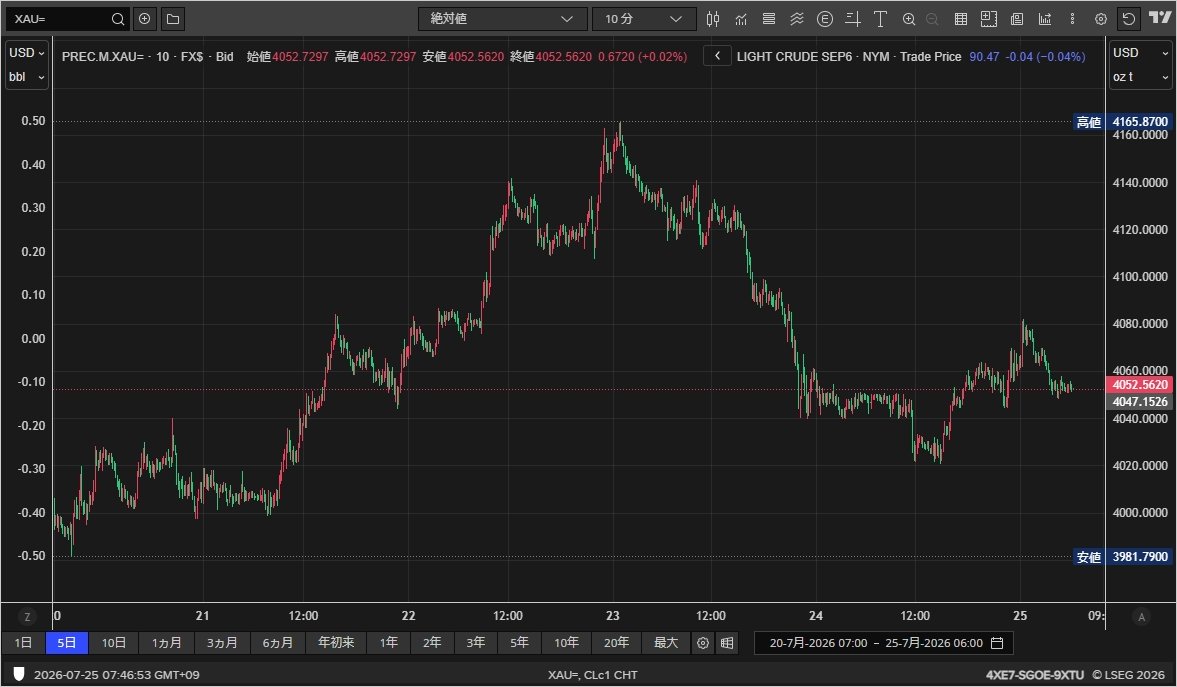Image resolution: width=1177 pixels, height=687 pixels.
Task: Open the news document icon
Action: [1016, 19]
